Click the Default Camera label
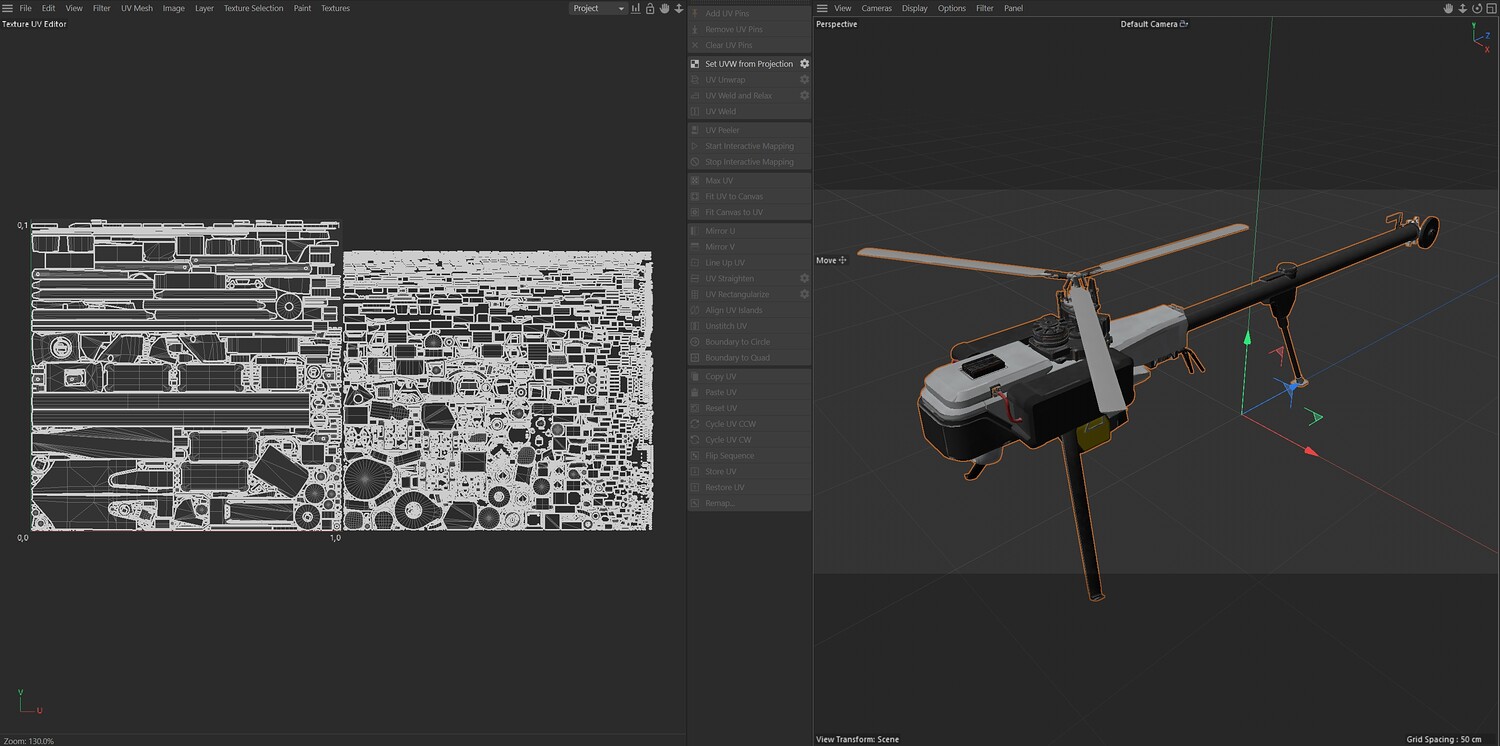 click(x=1149, y=24)
